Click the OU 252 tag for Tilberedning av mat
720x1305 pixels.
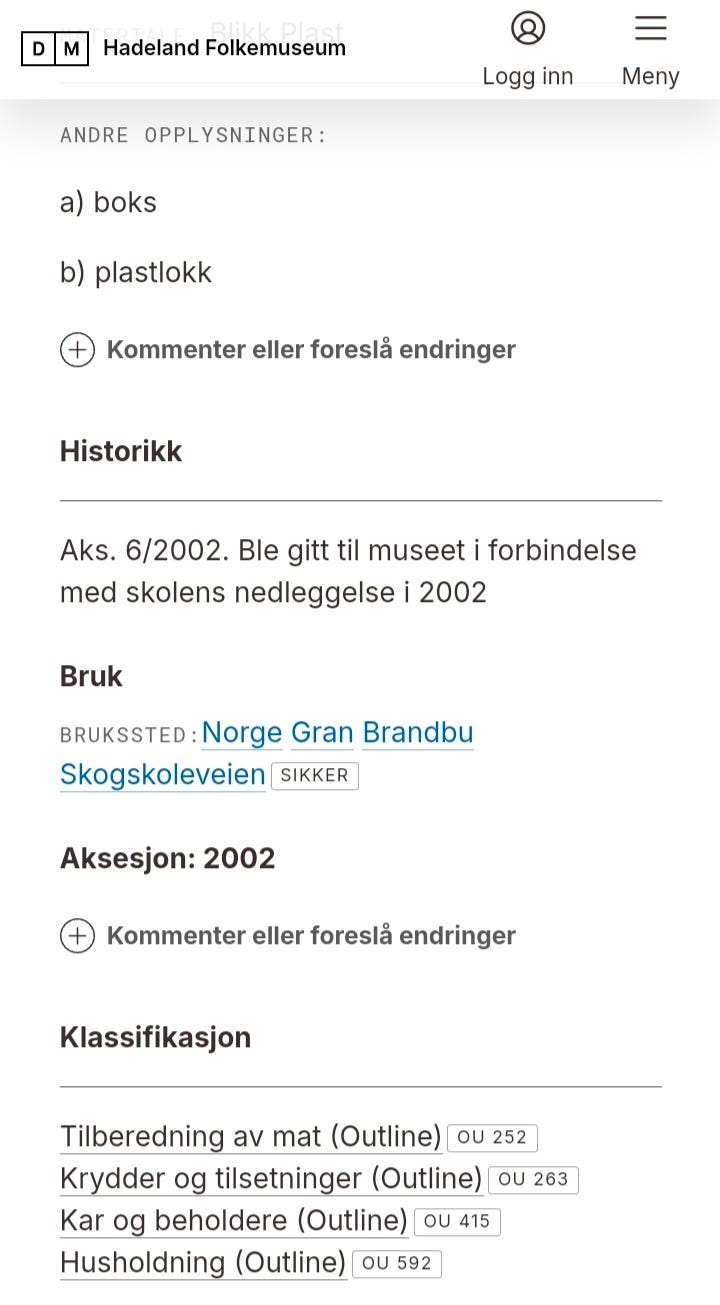point(492,1137)
